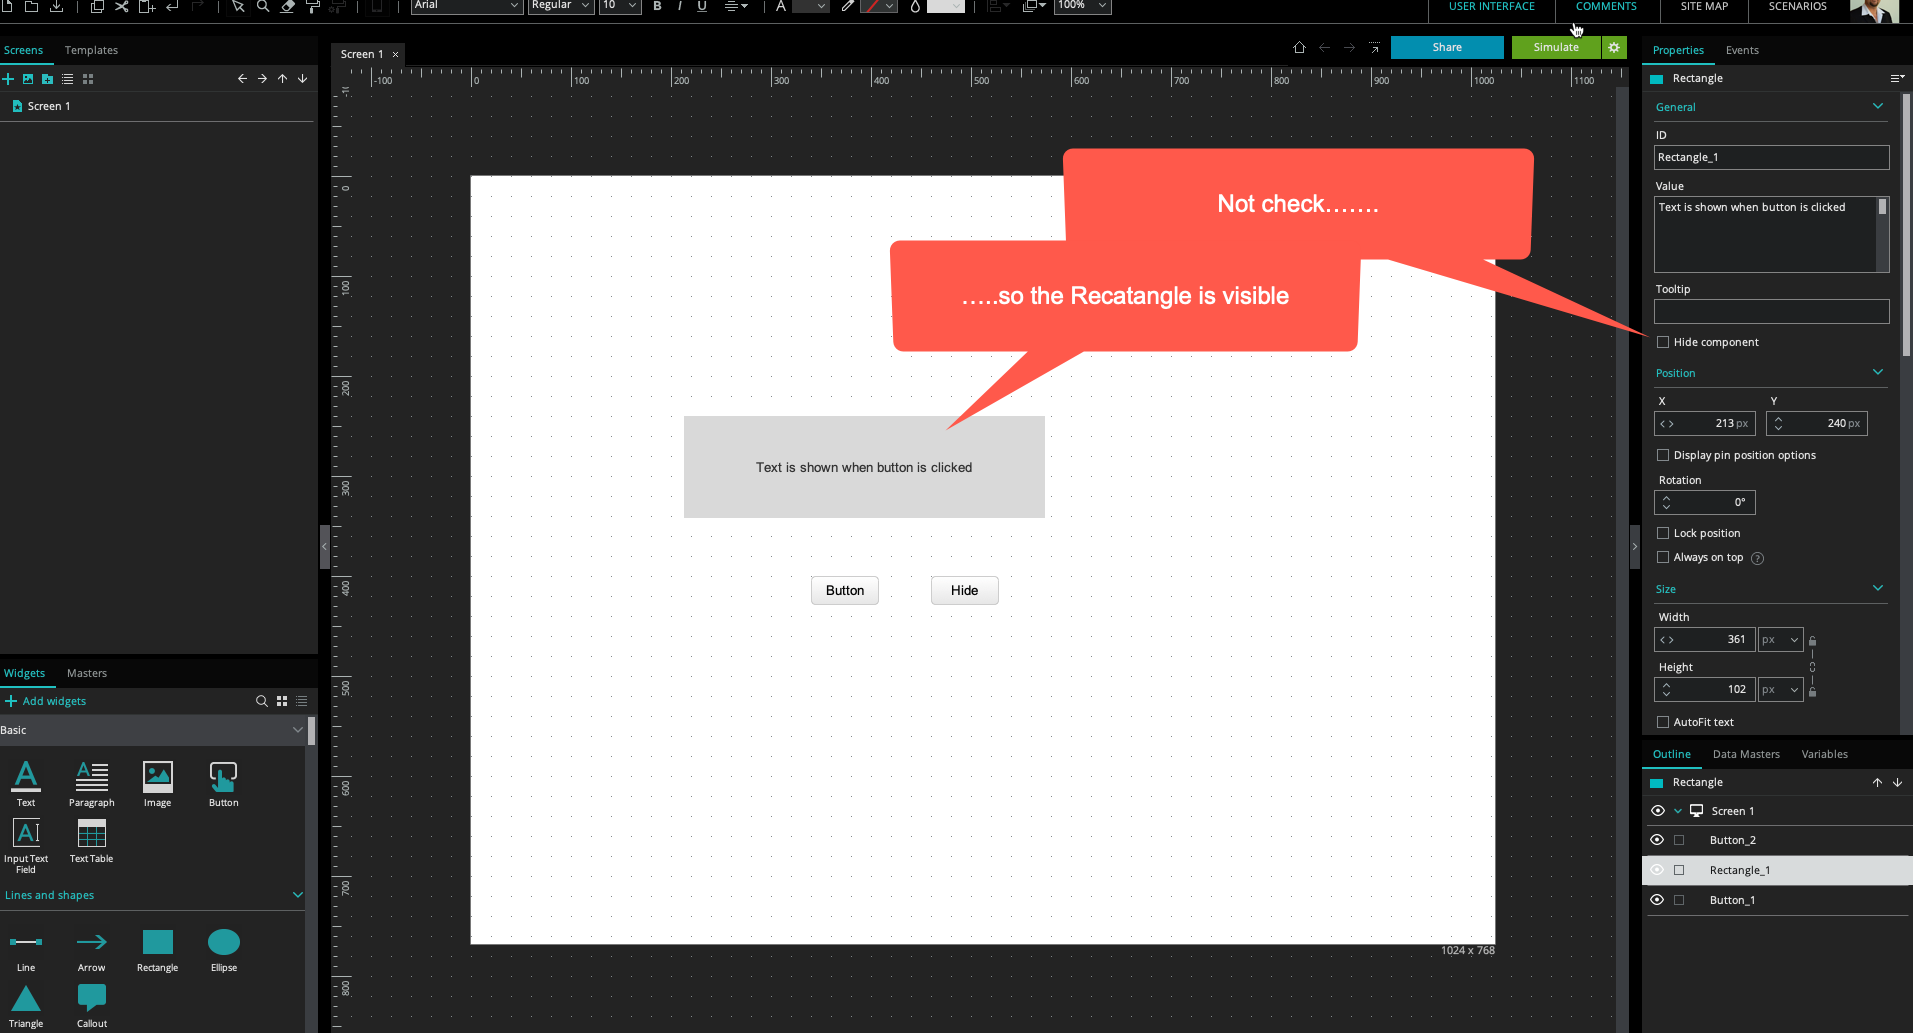
Task: Select the Image widget
Action: click(157, 778)
